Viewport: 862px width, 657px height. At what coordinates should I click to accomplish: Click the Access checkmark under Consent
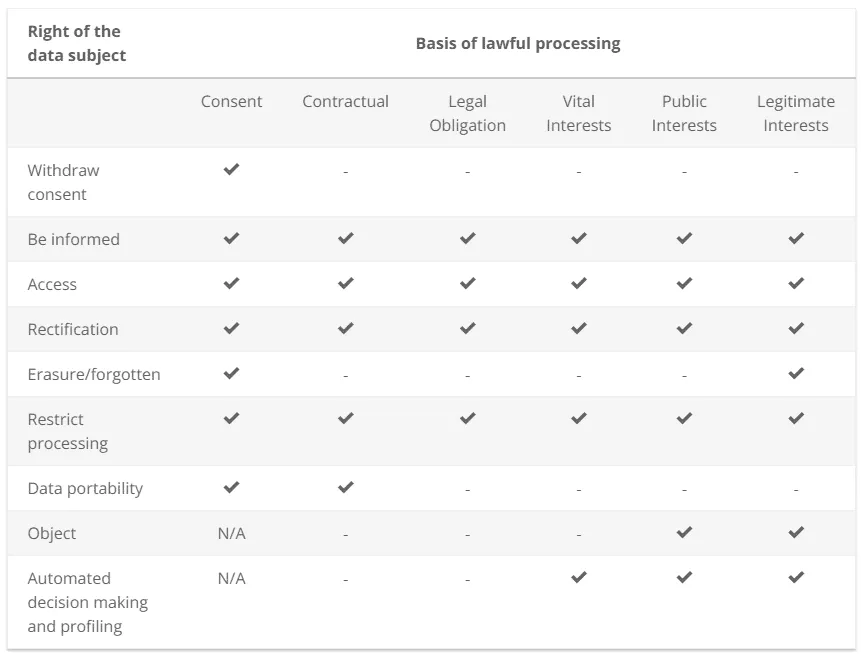tap(231, 284)
